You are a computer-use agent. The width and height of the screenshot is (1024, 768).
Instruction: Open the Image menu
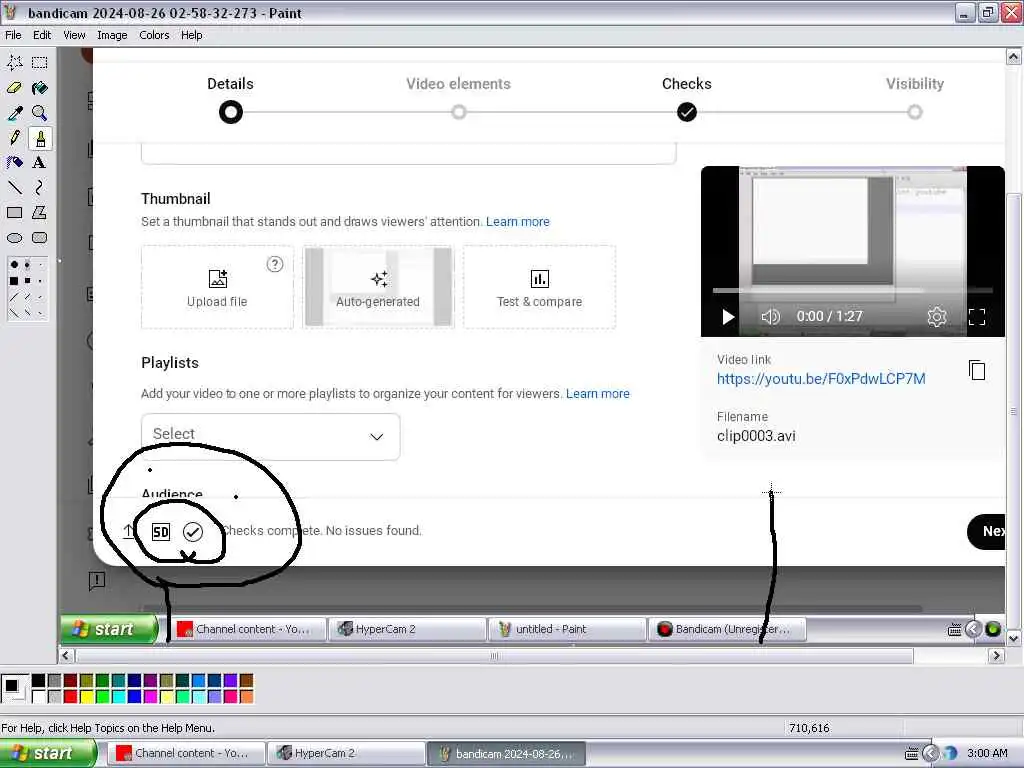click(x=112, y=35)
